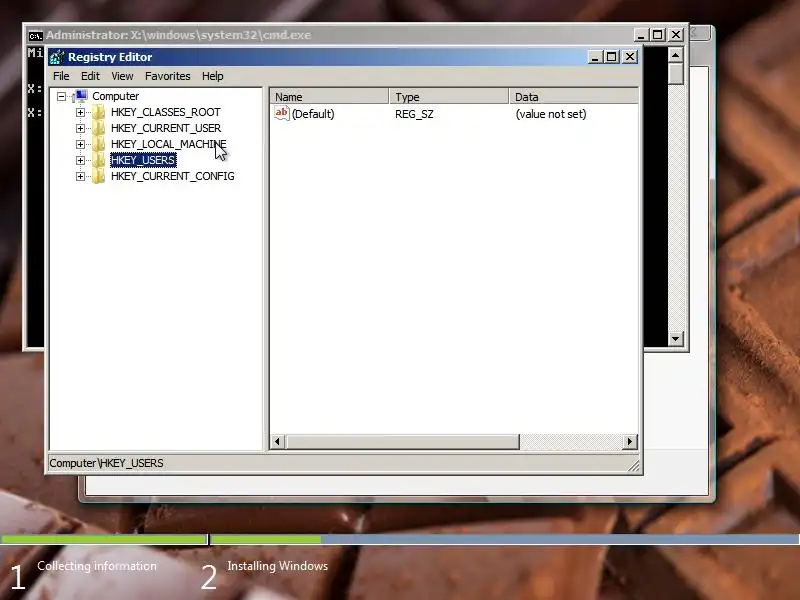Expand the HKEY_CURRENT_USER key
This screenshot has height=600, width=800.
pos(80,128)
